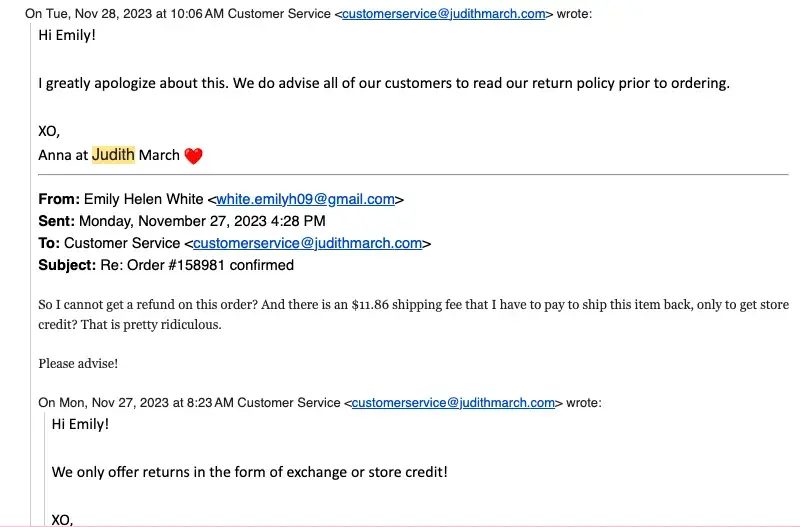Click the highlighted word Judith

[x=113, y=155]
